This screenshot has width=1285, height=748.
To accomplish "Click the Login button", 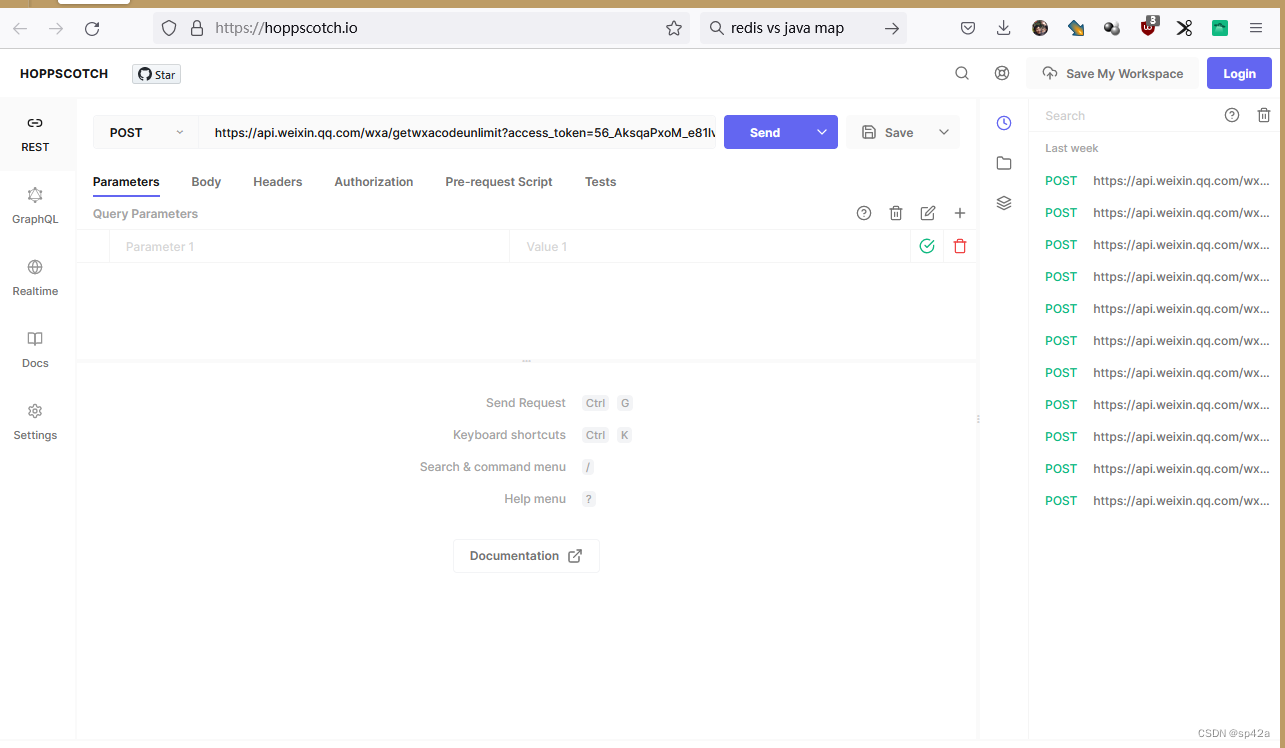I will 1239,73.
